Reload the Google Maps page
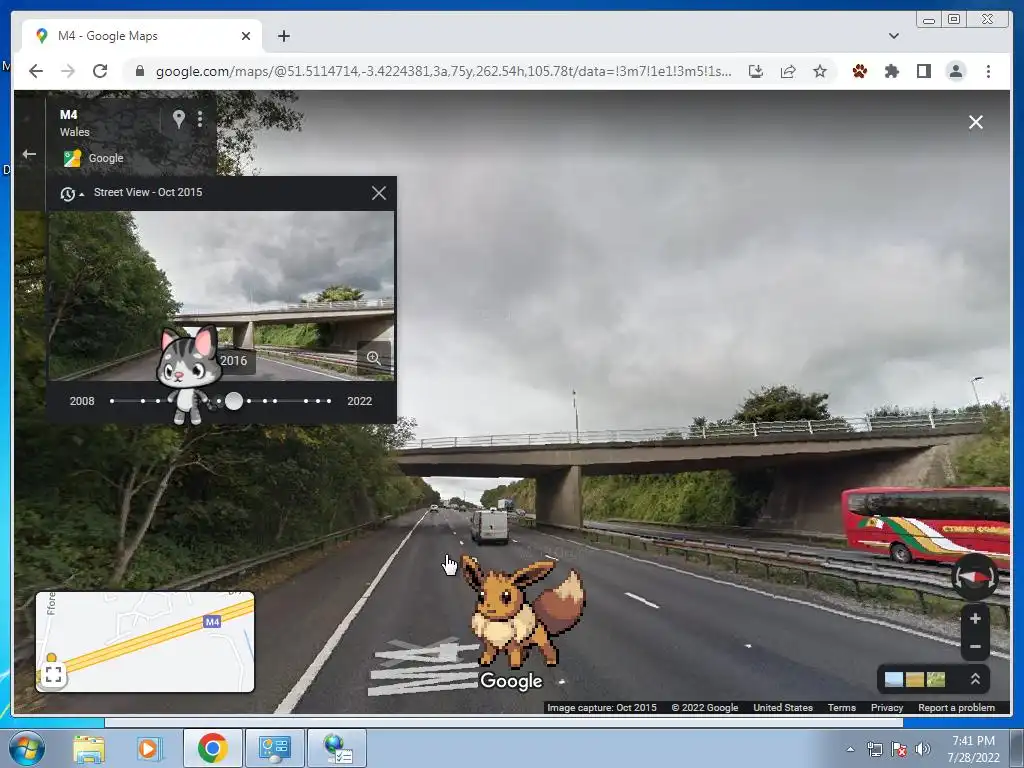Viewport: 1024px width, 768px height. point(100,71)
